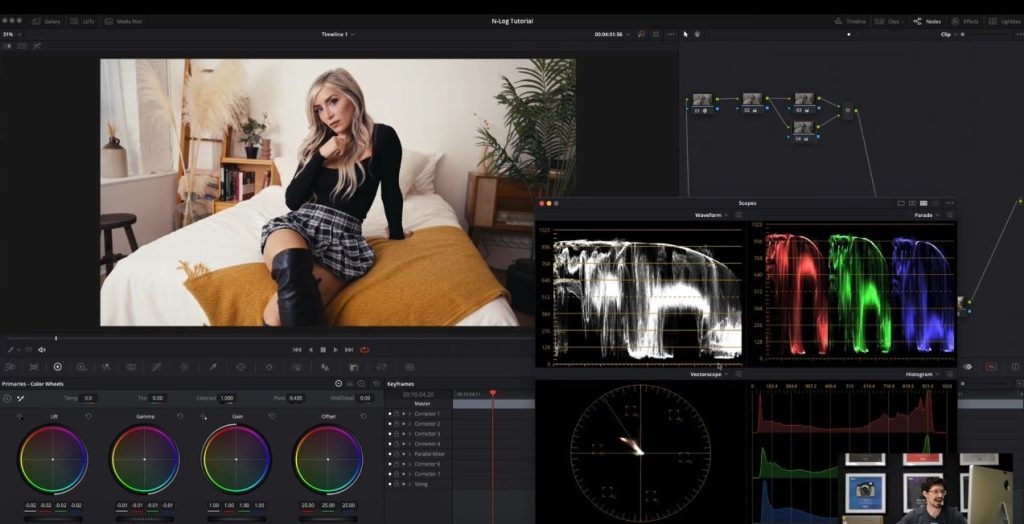
Task: Click the Stop playback button
Action: [x=323, y=349]
